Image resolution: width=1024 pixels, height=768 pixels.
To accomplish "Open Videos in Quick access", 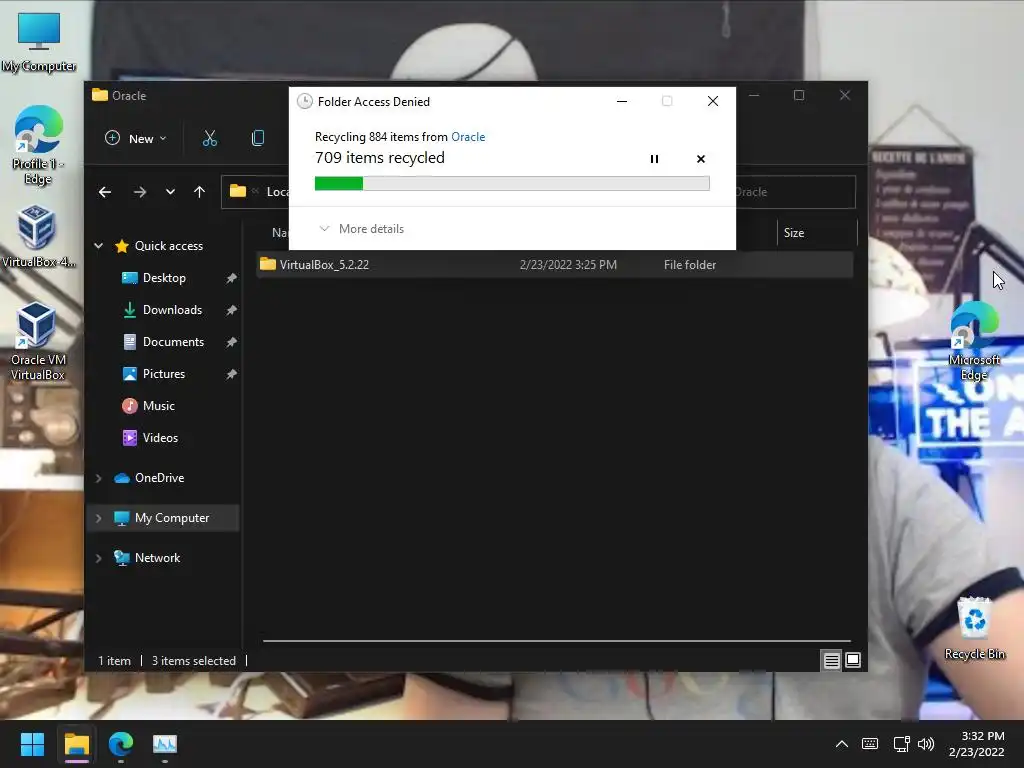I will click(x=160, y=438).
